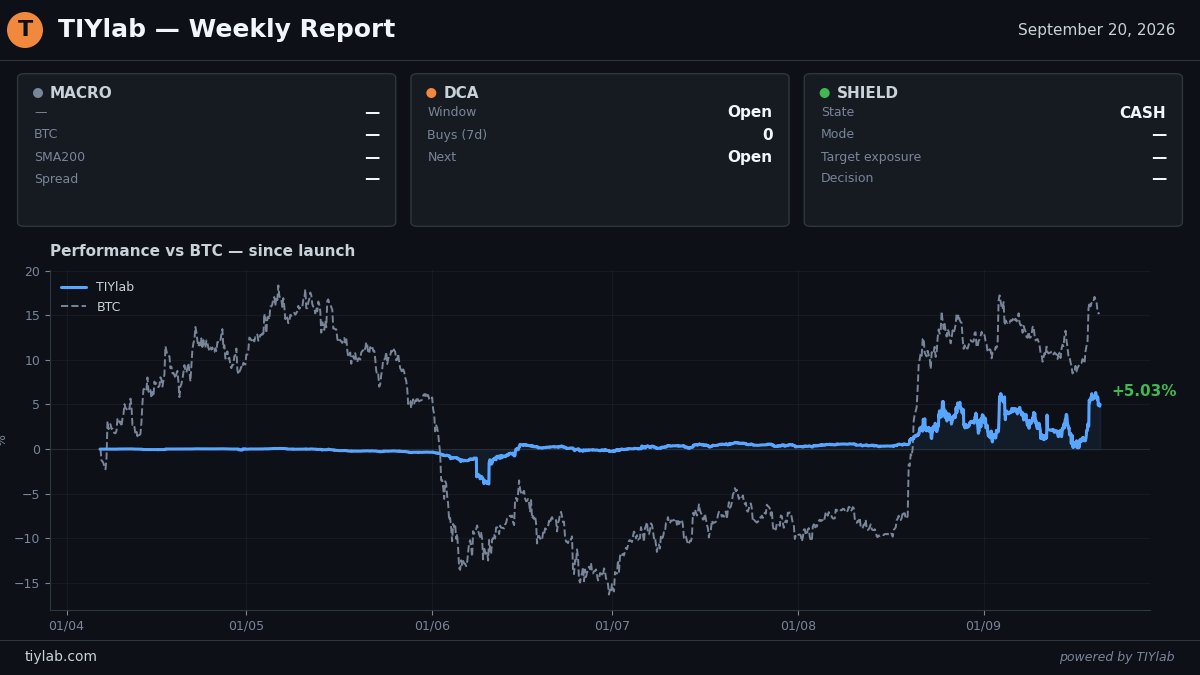Click the SHIELD State label
The width and height of the screenshot is (1200, 675).
tap(838, 112)
